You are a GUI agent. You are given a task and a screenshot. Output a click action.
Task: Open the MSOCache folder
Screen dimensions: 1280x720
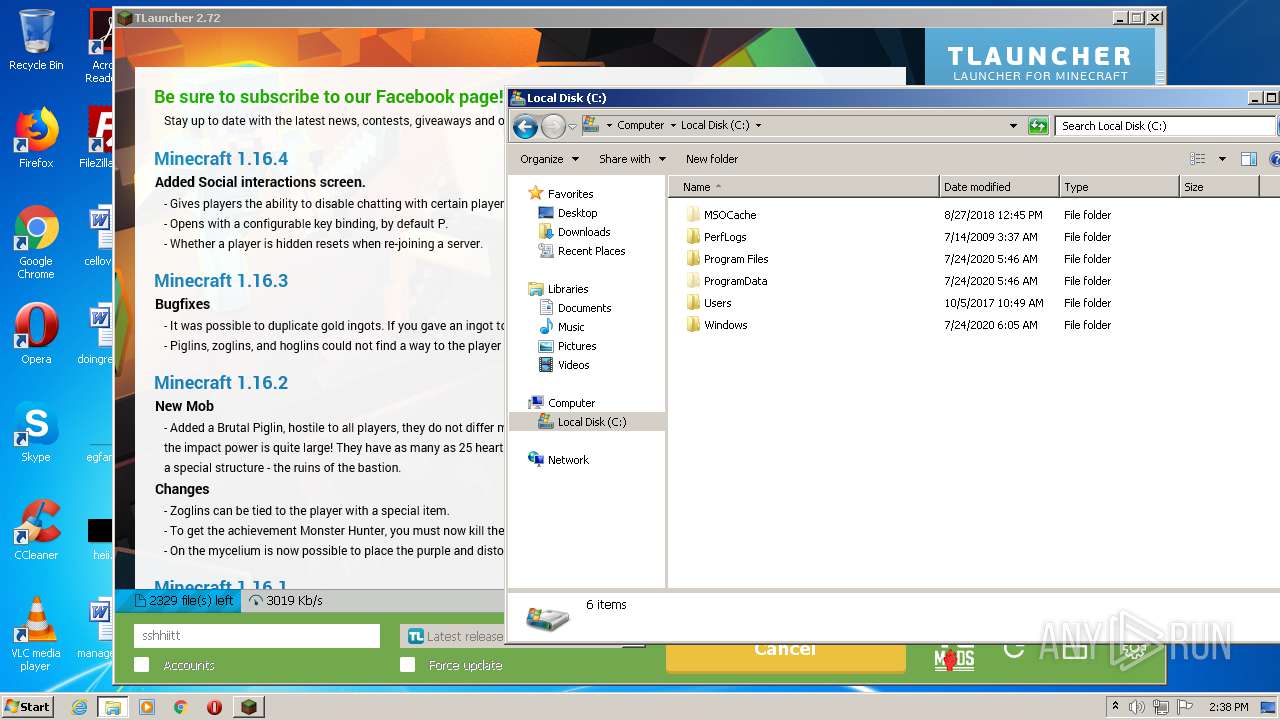730,215
